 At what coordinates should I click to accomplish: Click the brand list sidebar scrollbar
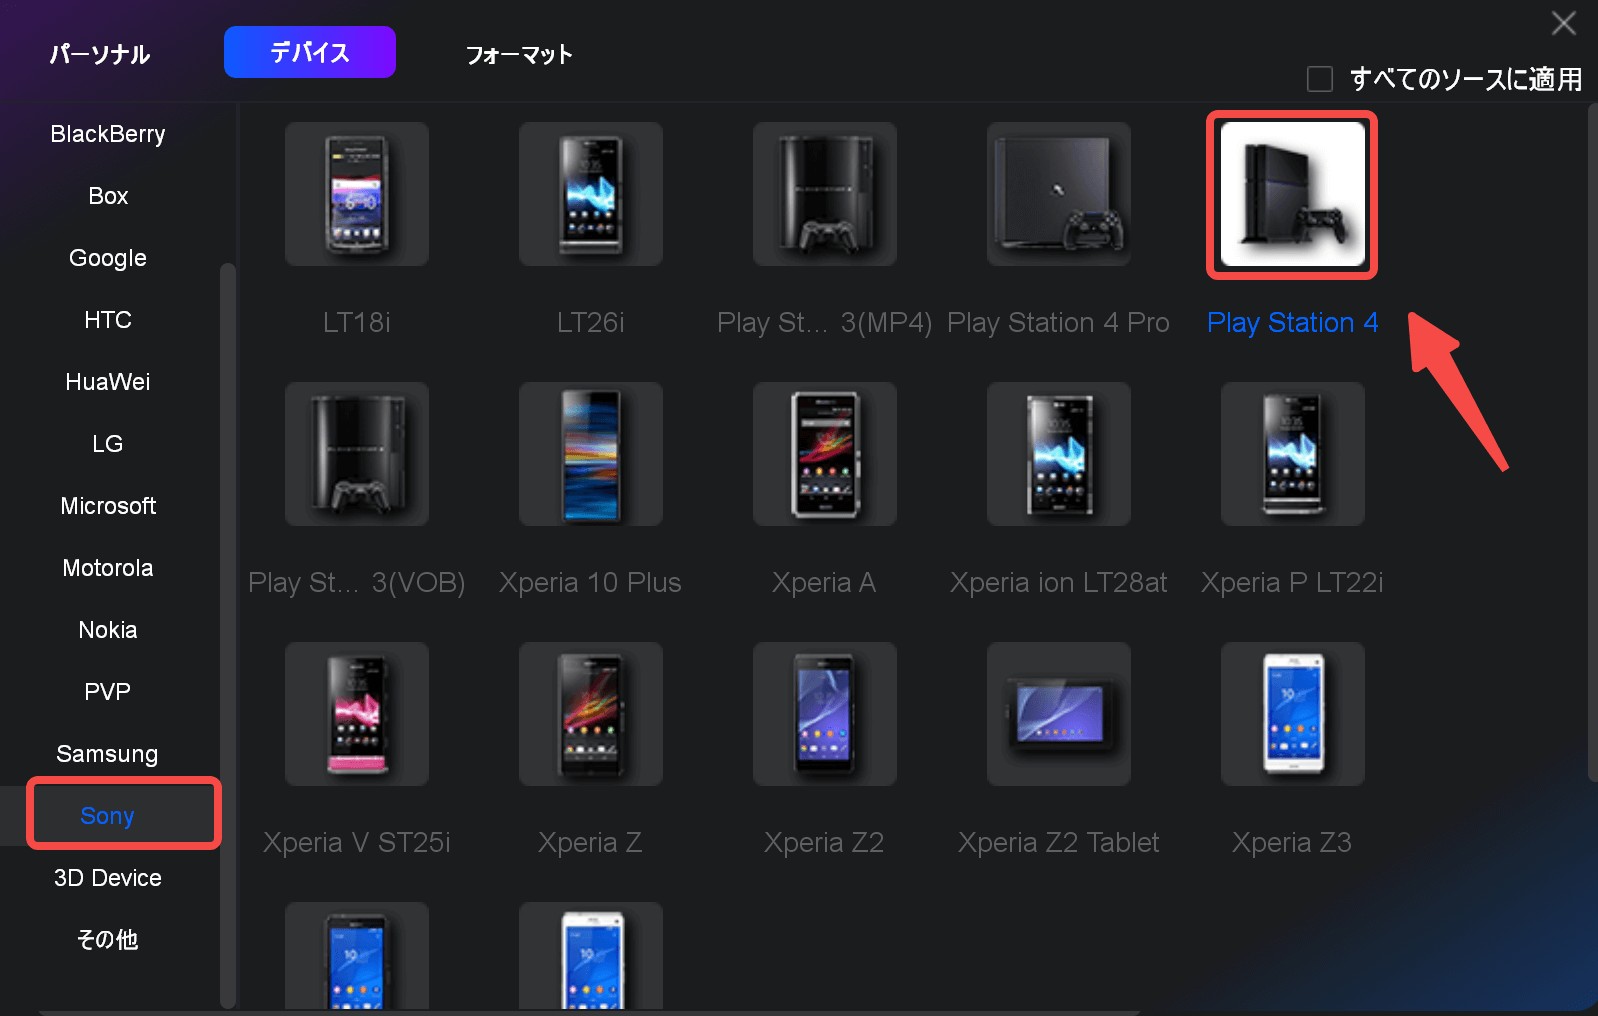click(x=227, y=635)
